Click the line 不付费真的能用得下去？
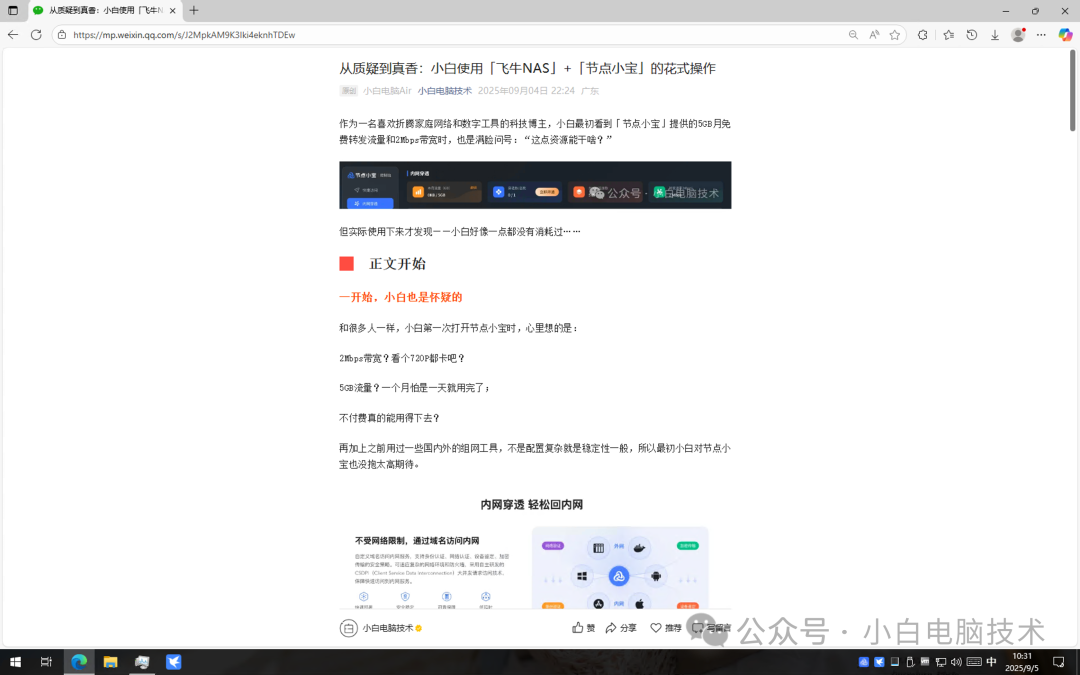Viewport: 1080px width, 675px height. [x=389, y=418]
